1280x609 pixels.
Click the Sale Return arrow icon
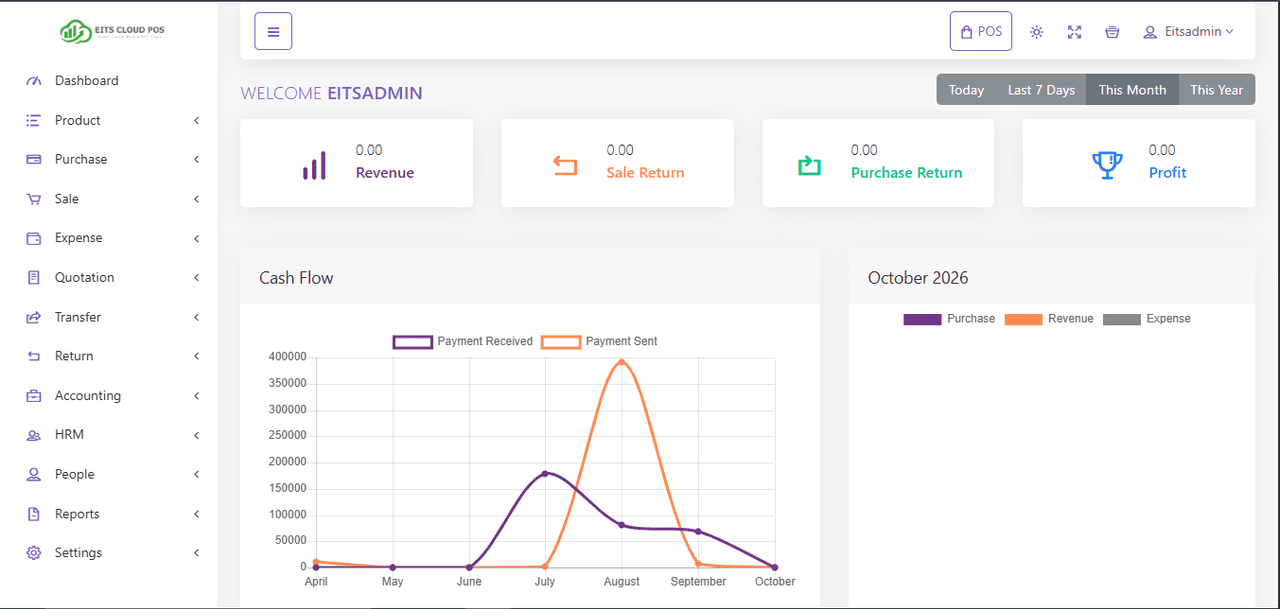tap(566, 165)
